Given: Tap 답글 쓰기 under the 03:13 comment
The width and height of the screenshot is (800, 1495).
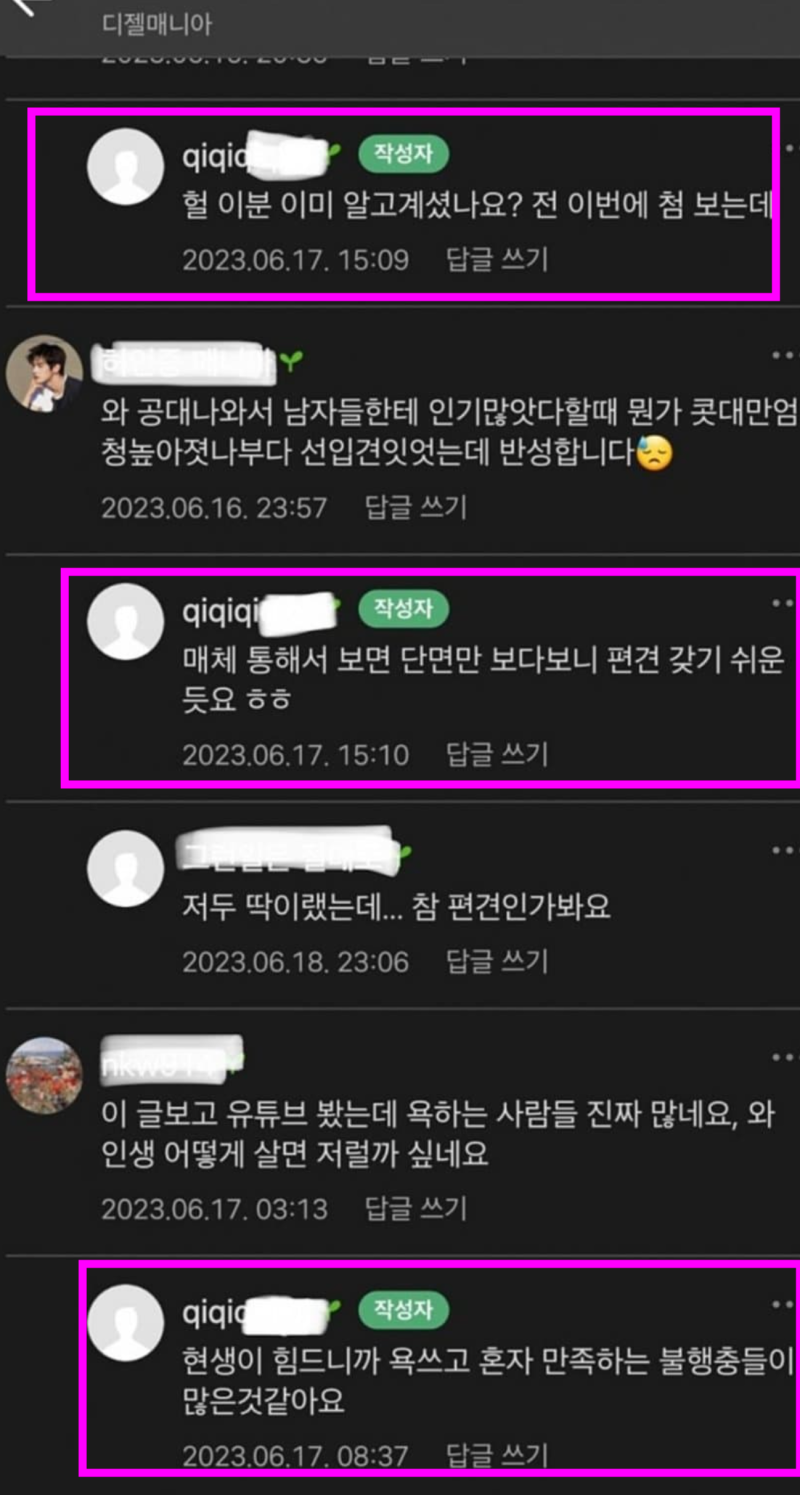Looking at the screenshot, I should pos(416,1209).
